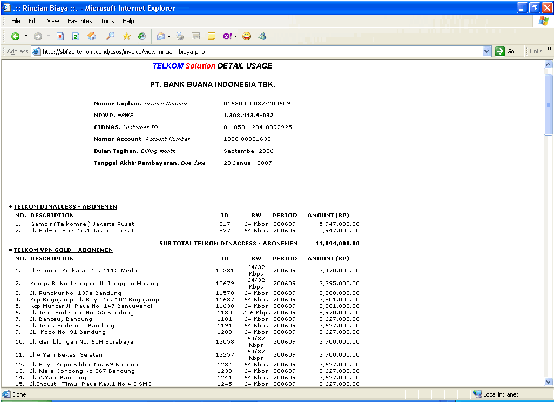The width and height of the screenshot is (555, 403).
Task: Click the yellow Discuss note icon
Action: 211,36
